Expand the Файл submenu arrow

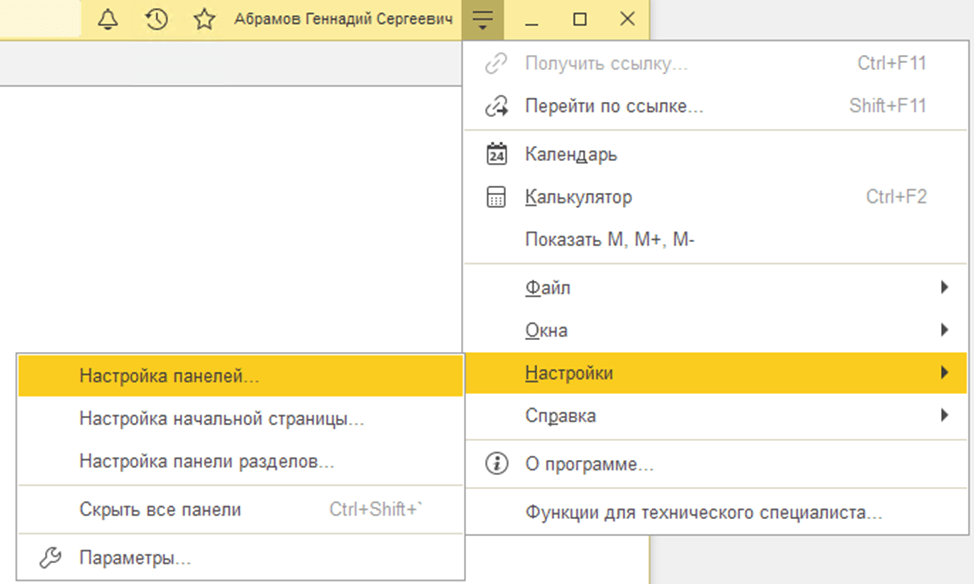point(944,288)
